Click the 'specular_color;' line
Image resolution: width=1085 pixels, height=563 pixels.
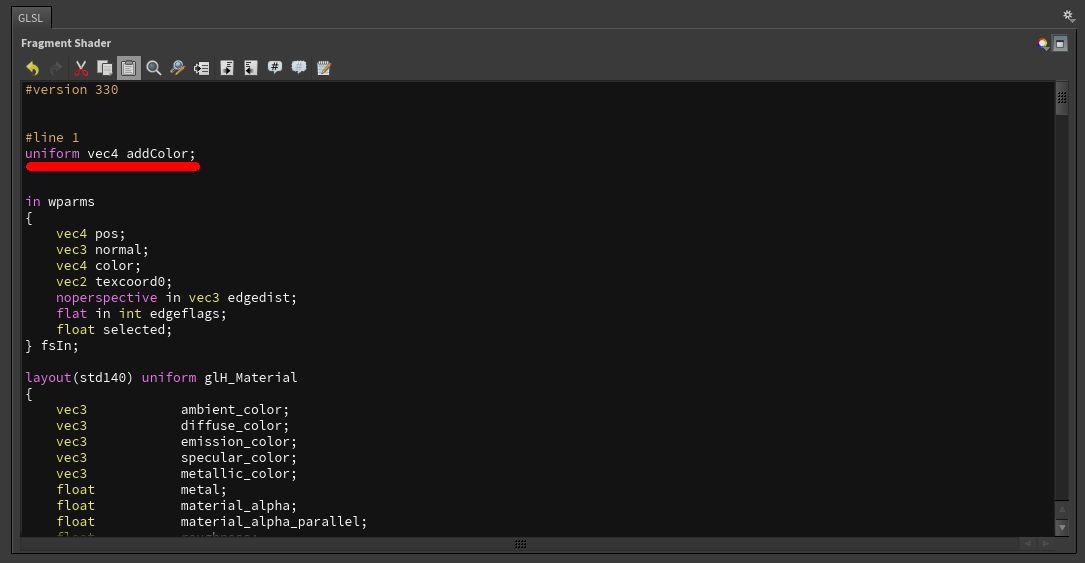[x=176, y=457]
